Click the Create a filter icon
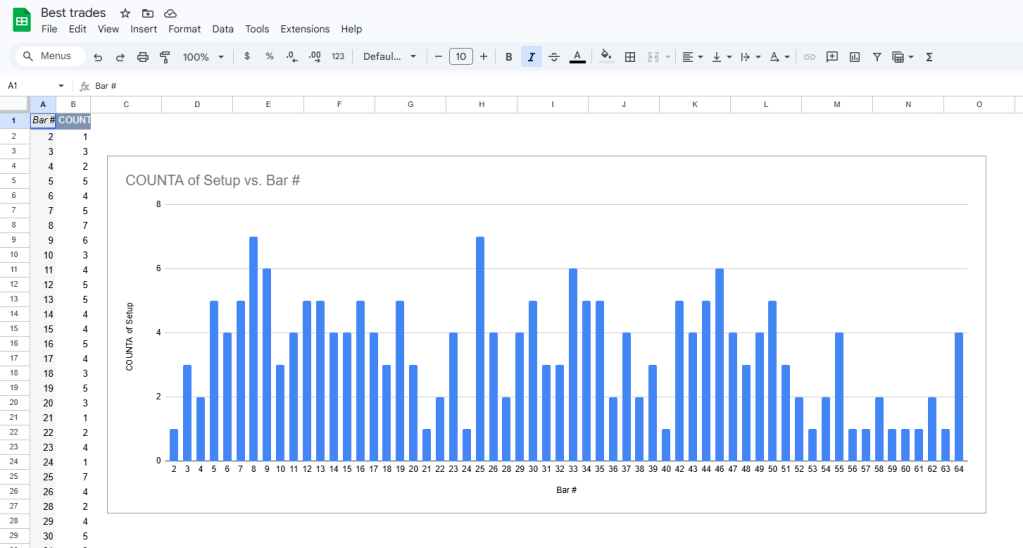 [x=877, y=57]
